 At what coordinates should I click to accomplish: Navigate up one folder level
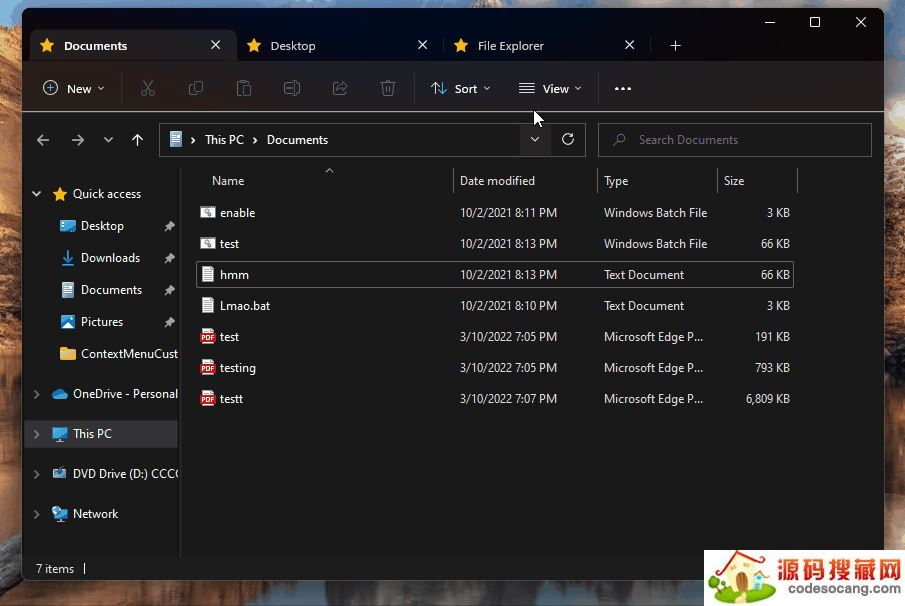(x=137, y=140)
